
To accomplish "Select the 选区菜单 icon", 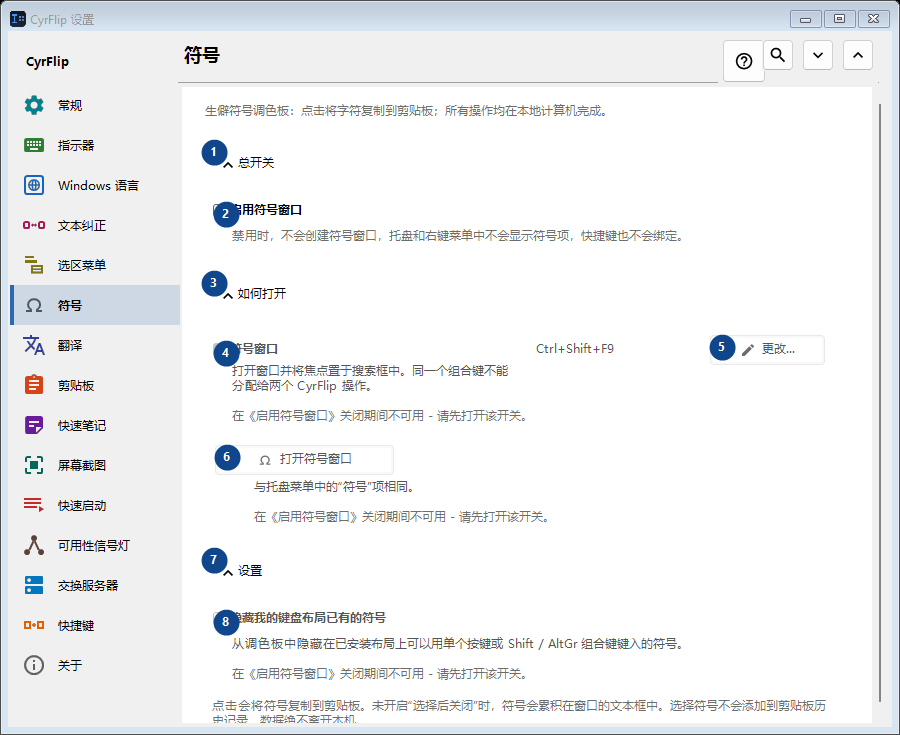I will (34, 265).
